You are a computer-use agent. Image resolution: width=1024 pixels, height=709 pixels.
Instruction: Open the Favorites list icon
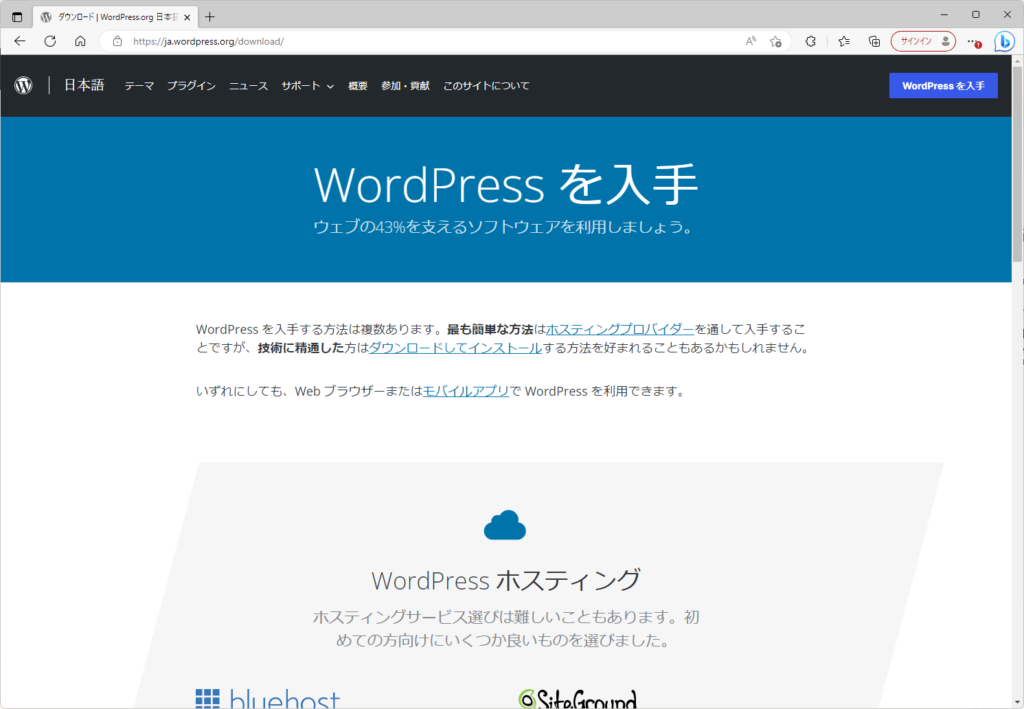844,41
